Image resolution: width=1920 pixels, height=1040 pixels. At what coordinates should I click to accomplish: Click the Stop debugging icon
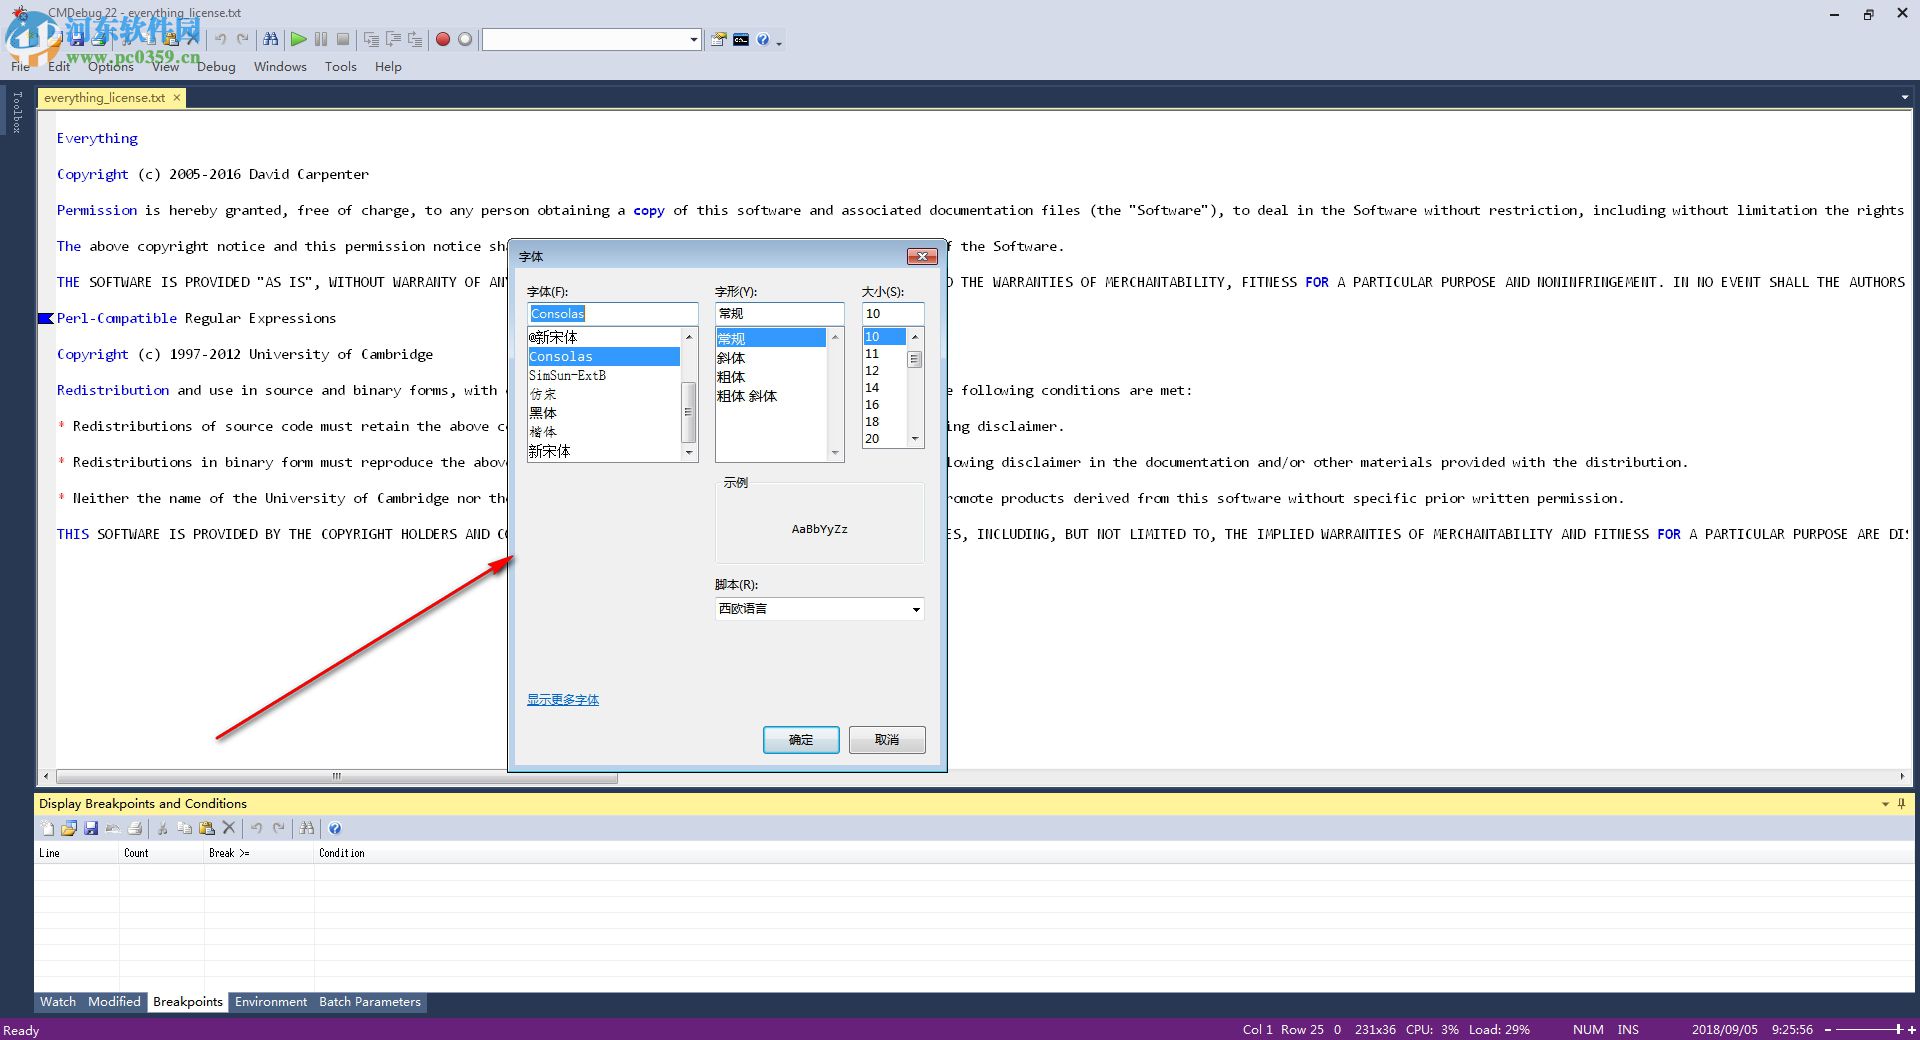343,39
